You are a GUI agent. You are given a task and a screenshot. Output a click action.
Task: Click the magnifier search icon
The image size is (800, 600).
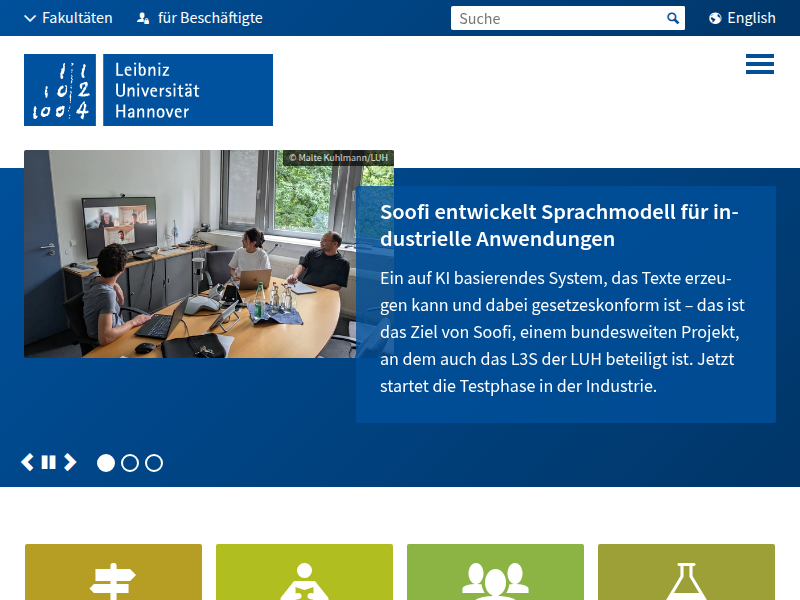(x=673, y=18)
